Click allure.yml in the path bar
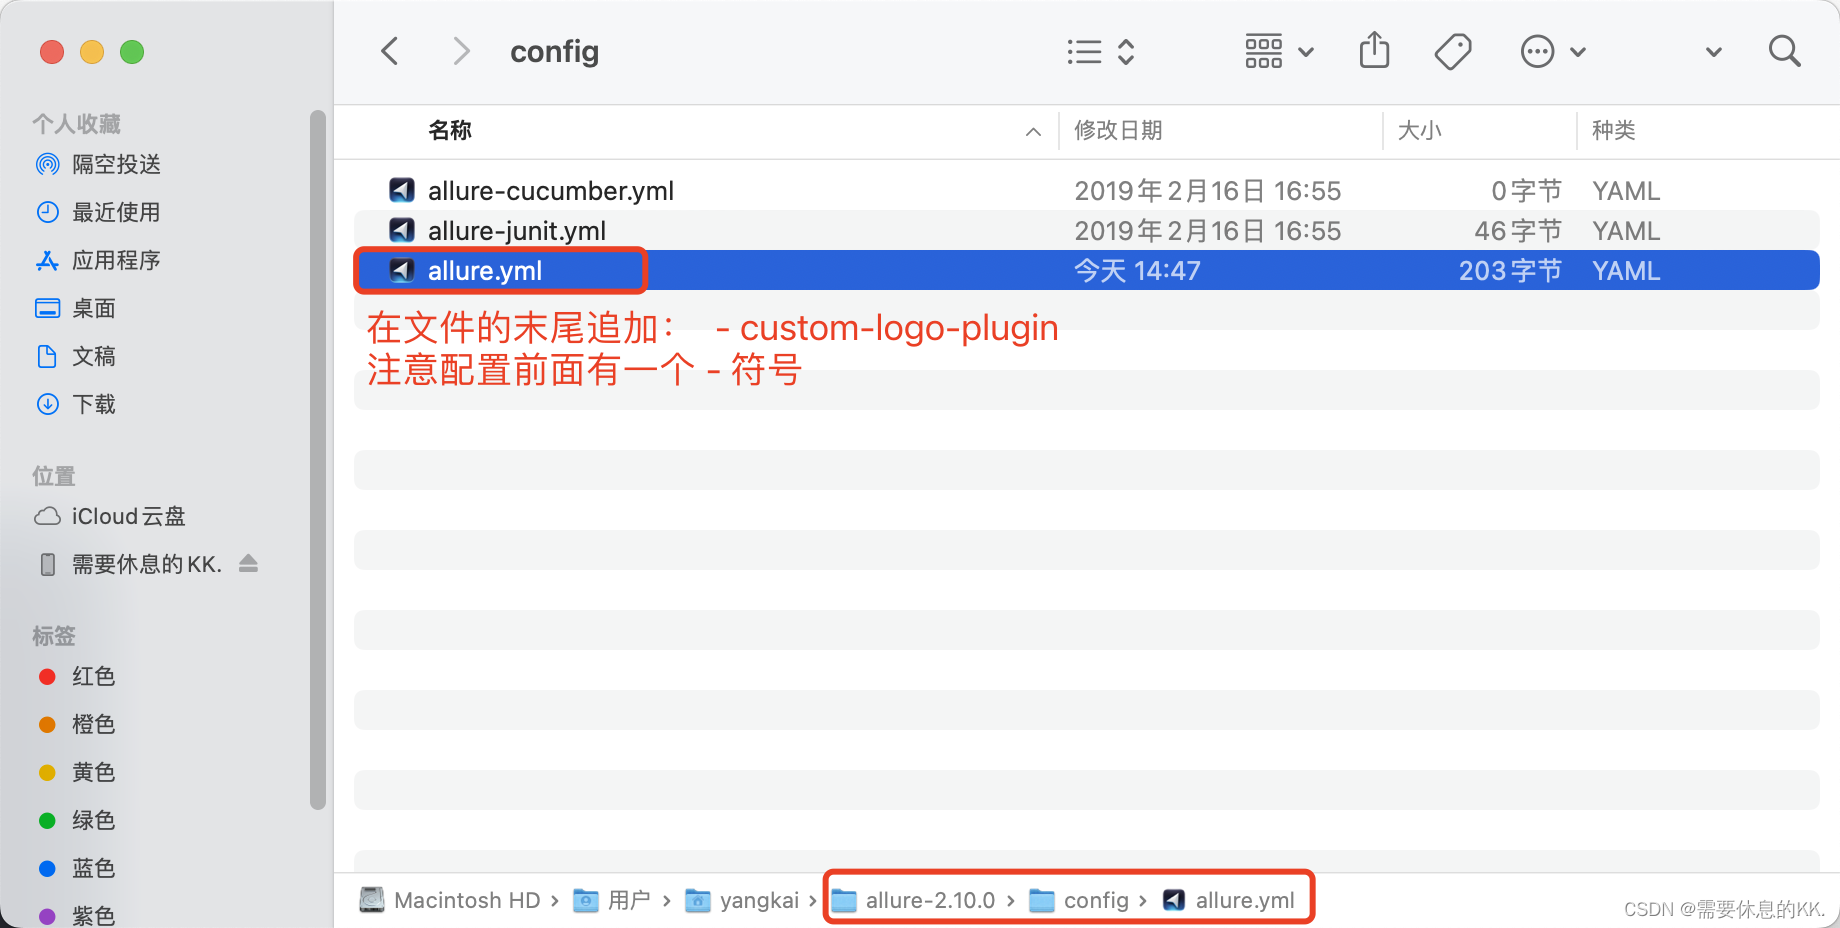 pos(1229,900)
